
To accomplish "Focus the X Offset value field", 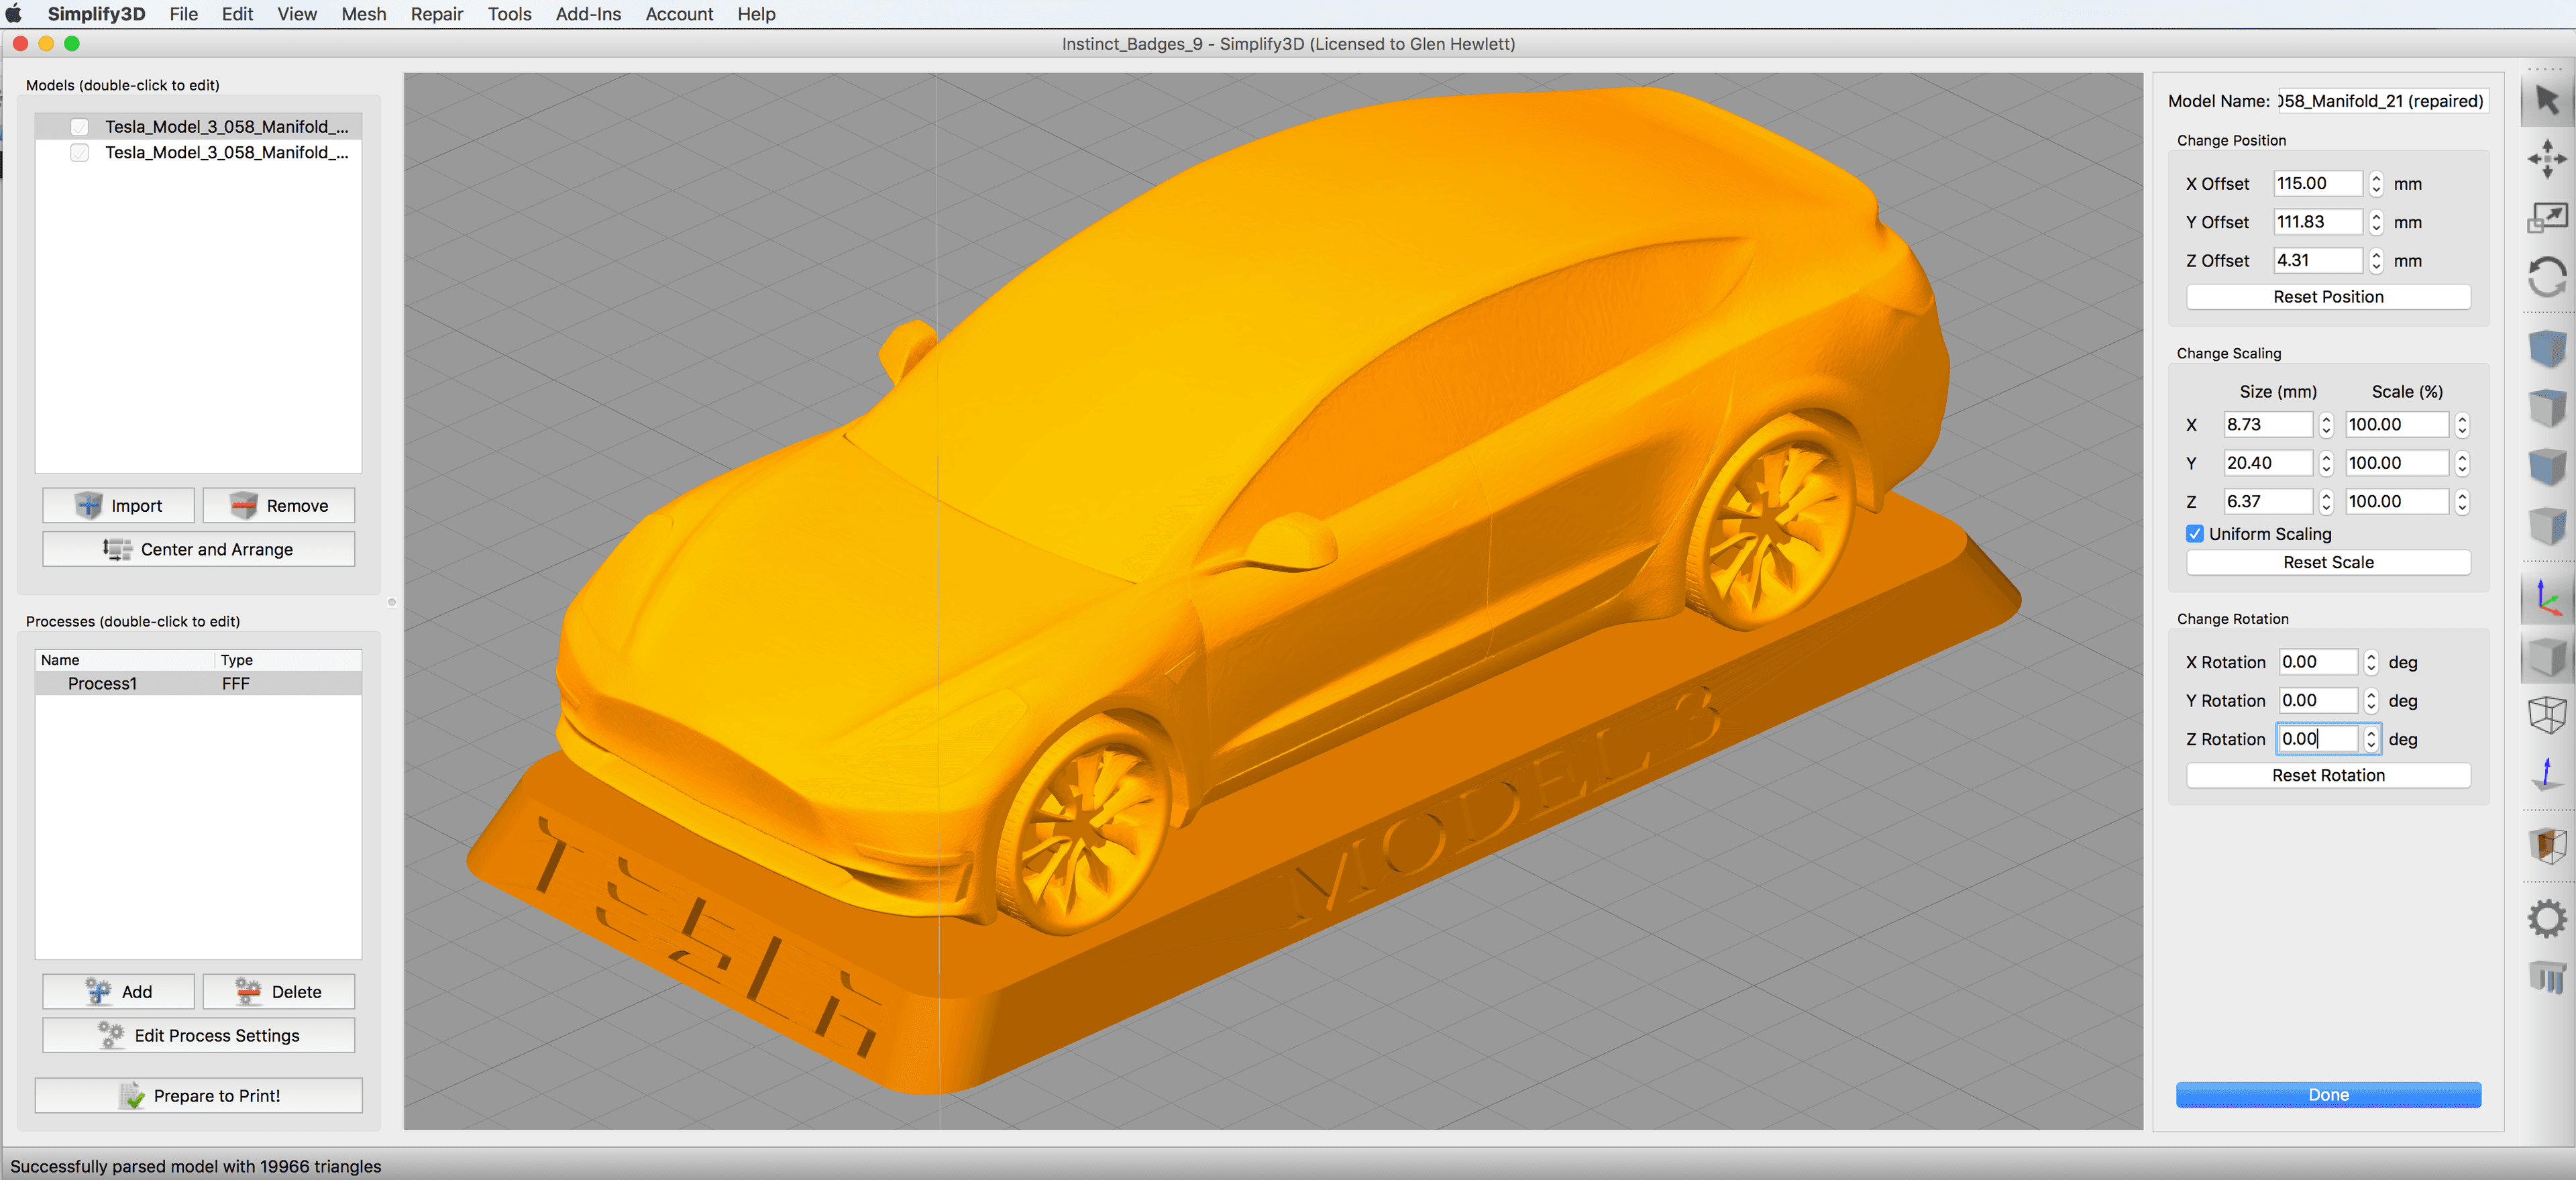I will [2317, 184].
